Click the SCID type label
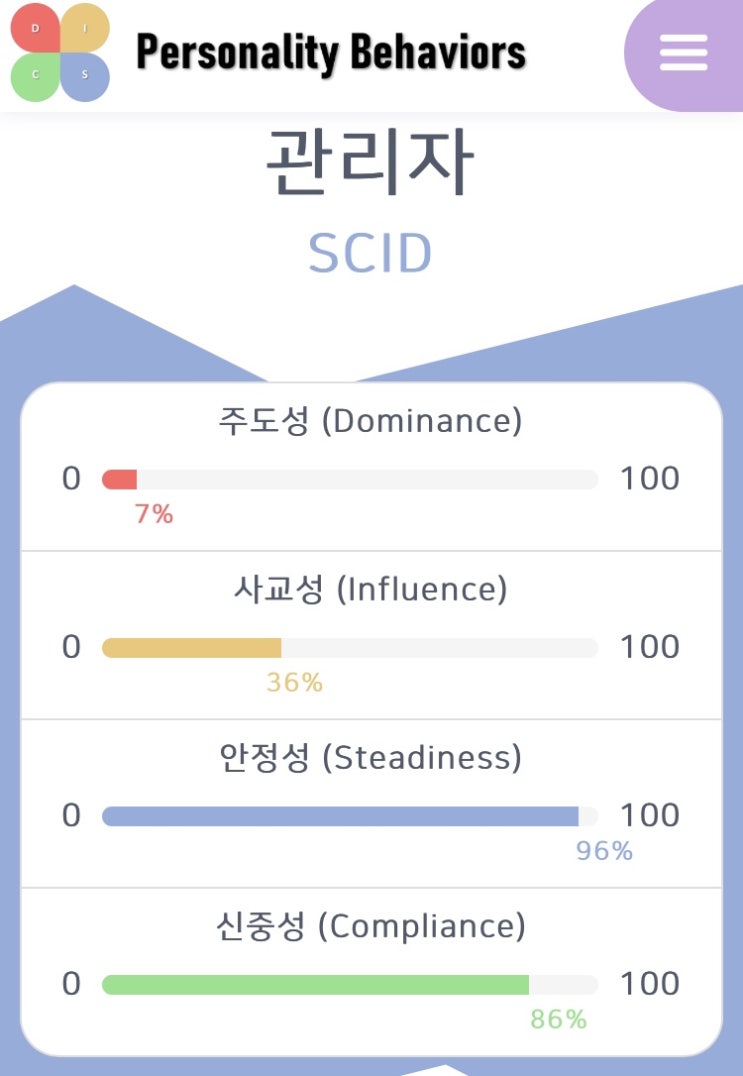 point(370,253)
